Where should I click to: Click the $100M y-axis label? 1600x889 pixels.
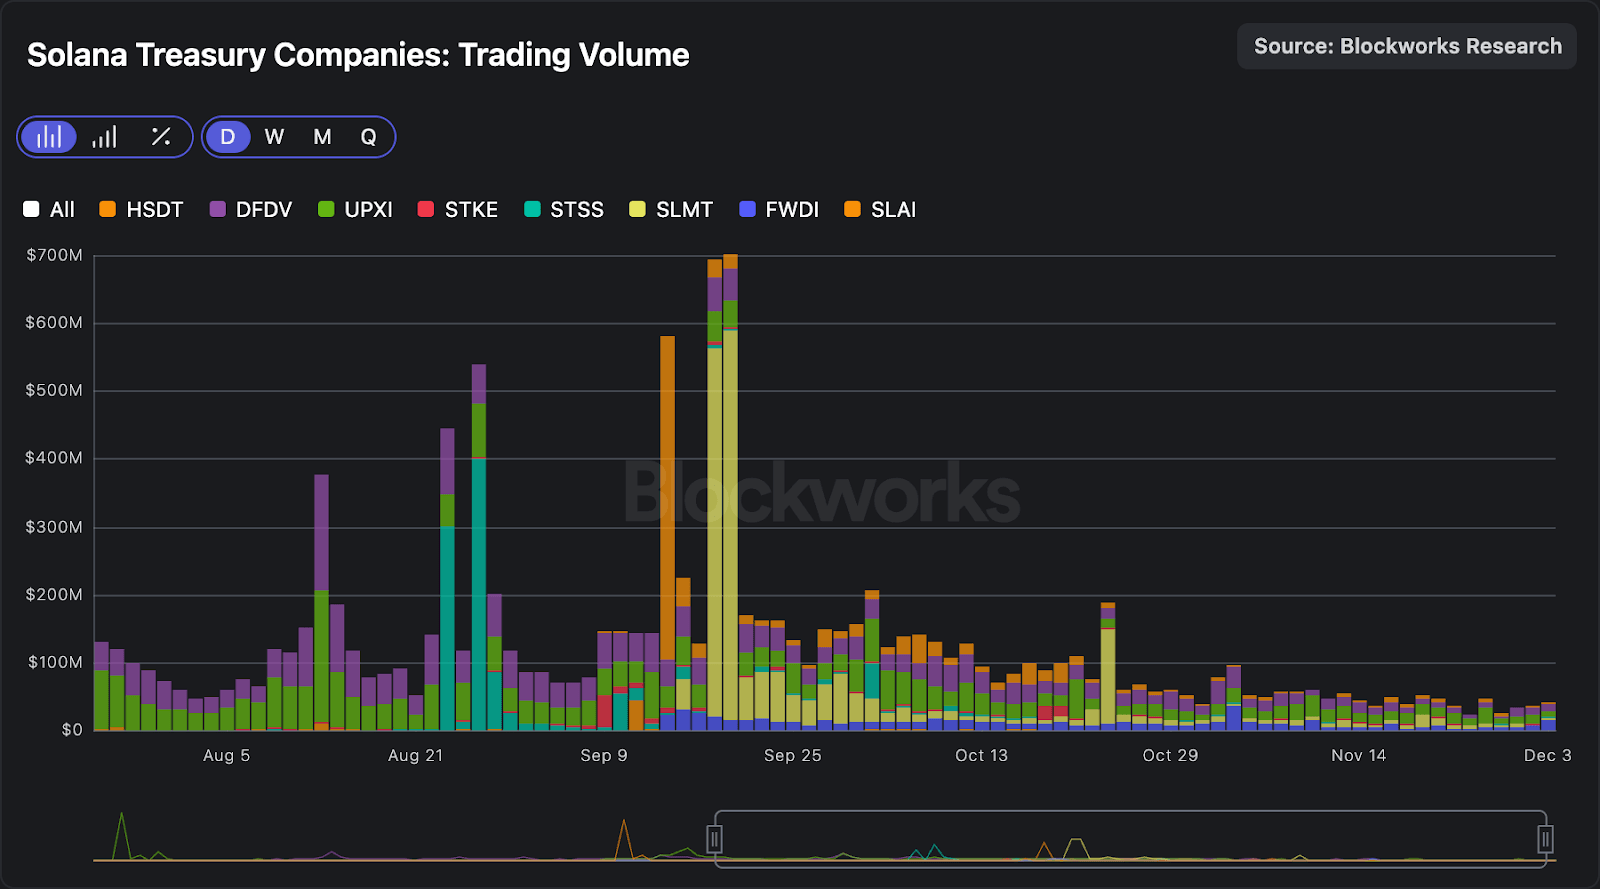(54, 662)
